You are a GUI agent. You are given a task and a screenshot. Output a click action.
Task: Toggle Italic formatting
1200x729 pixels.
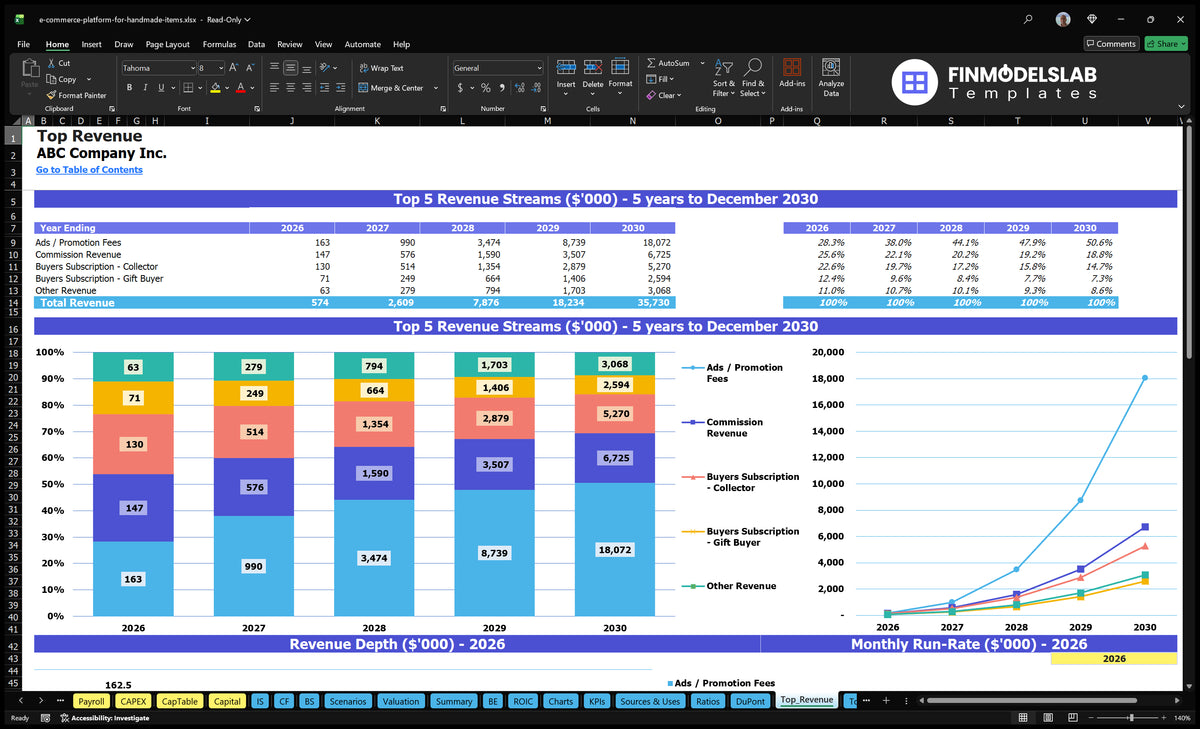click(145, 88)
